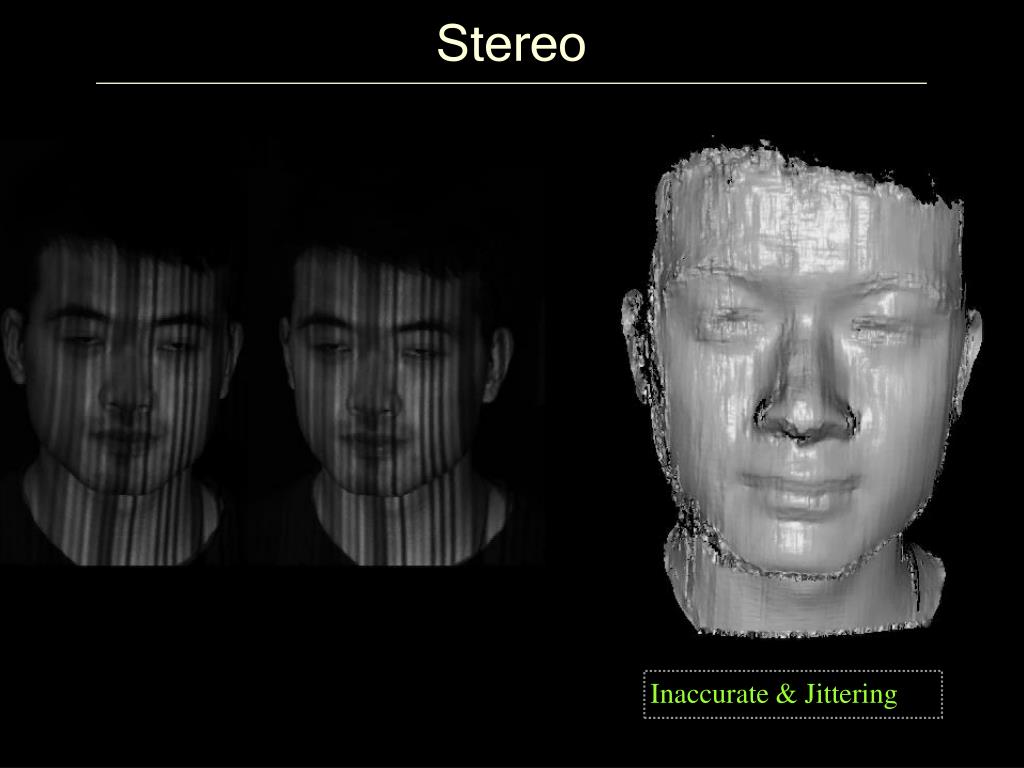
Task: Click the second striped-face stereo image
Action: [396, 405]
